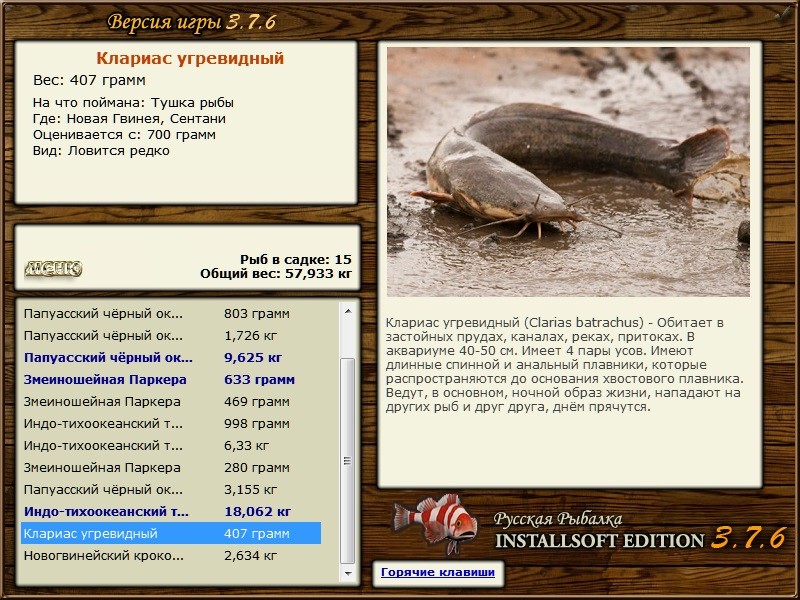
Task: Click the Общий вес: 57,933 кг text
Action: [x=276, y=273]
